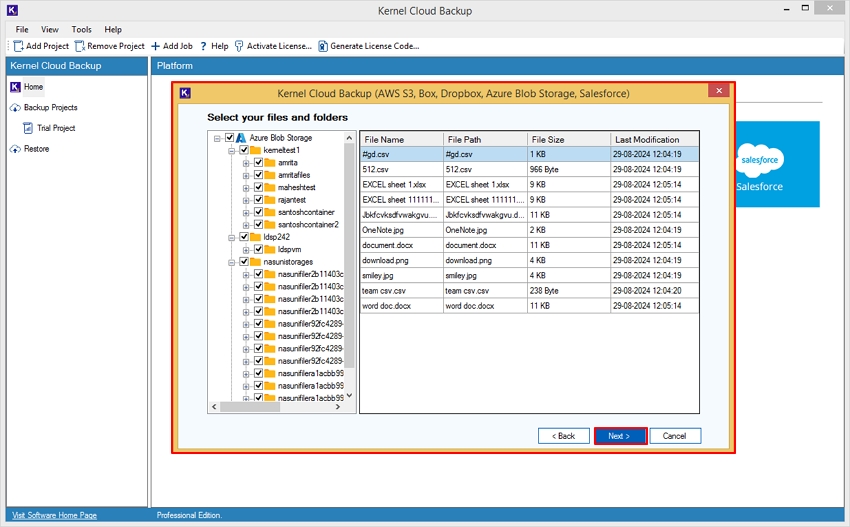Viewport: 850px width, 527px height.
Task: Open the Visit Software Home Page link
Action: click(54, 515)
